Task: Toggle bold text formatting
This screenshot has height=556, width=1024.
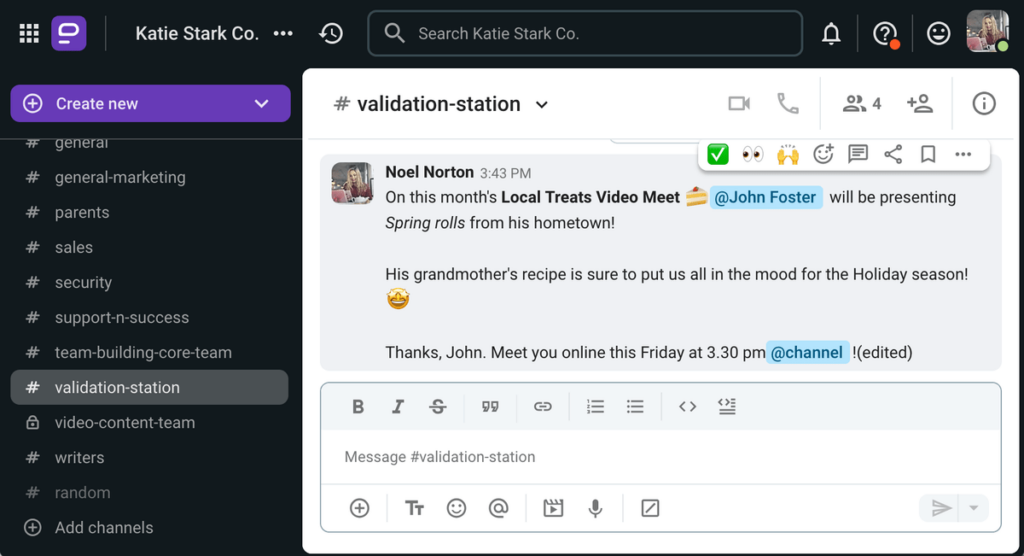Action: [x=358, y=406]
